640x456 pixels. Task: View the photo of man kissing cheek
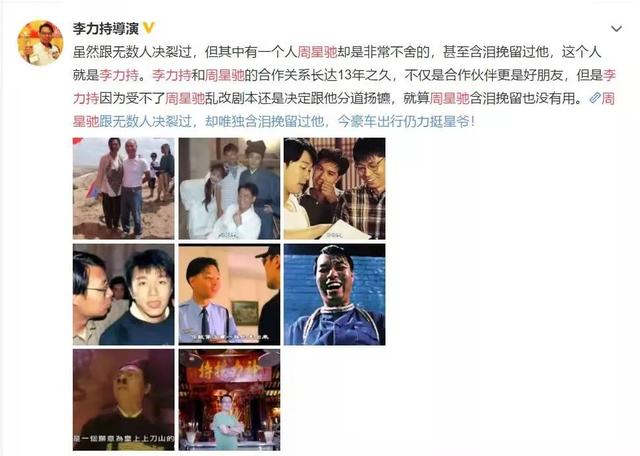tap(124, 294)
